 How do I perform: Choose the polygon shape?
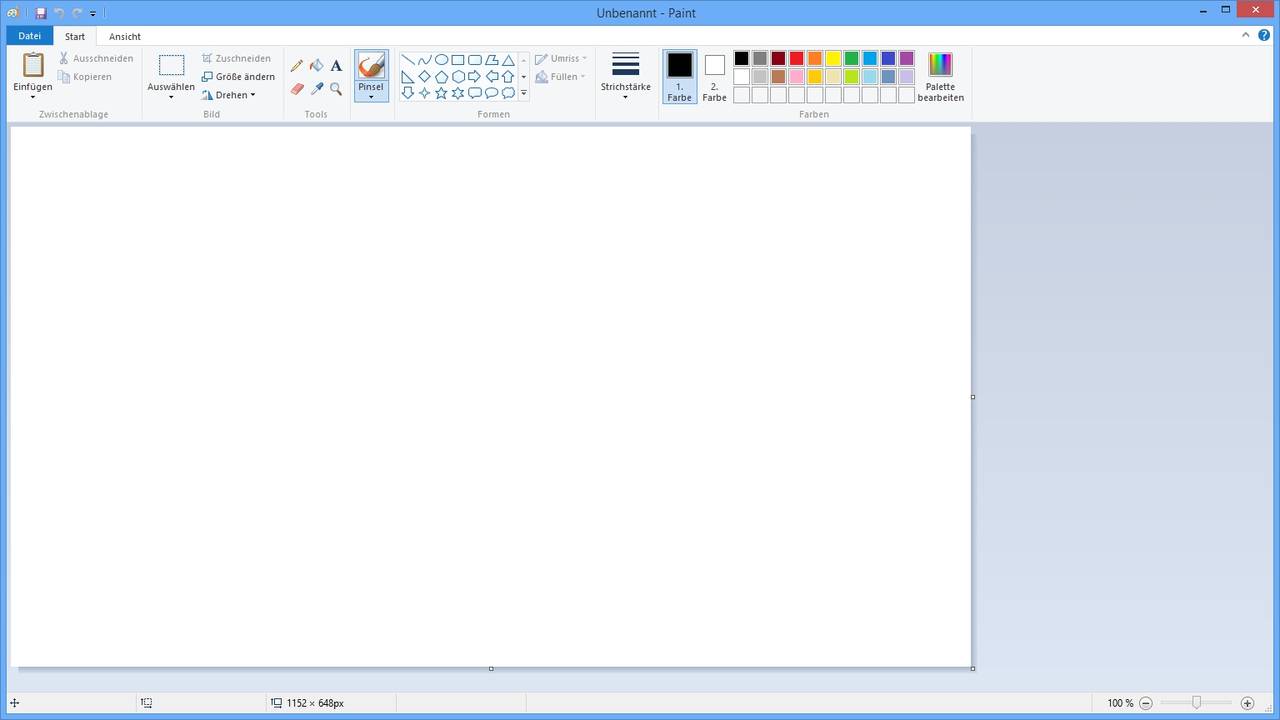coord(492,60)
